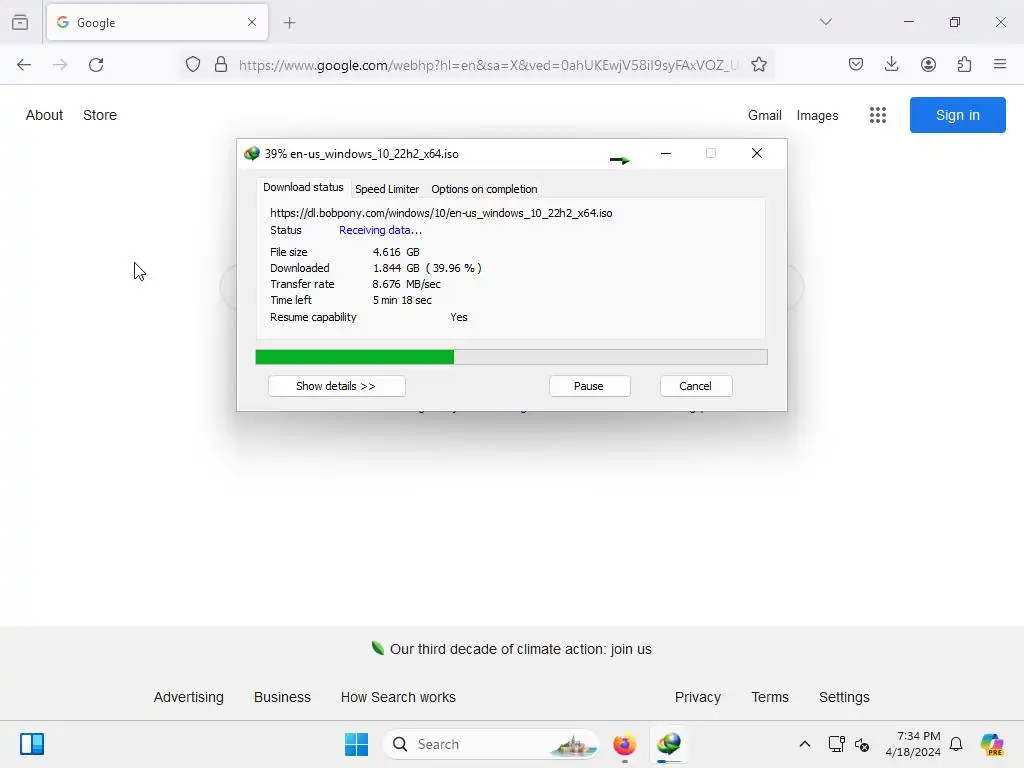Open the notification bell in the taskbar
Image resolution: width=1024 pixels, height=768 pixels.
click(956, 744)
